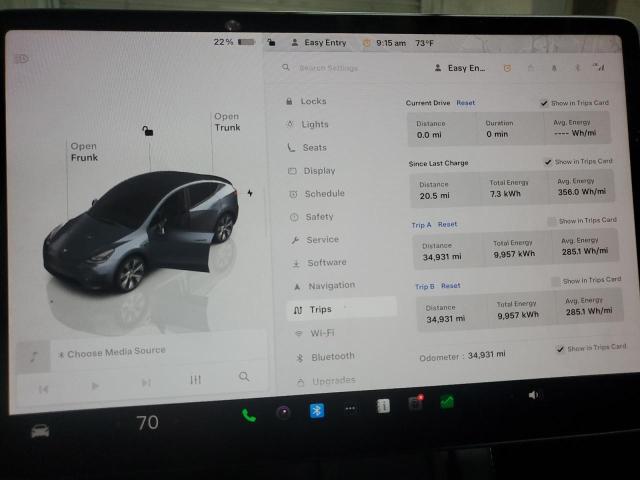
Task: Open the dashcam app with red dot
Action: point(416,403)
